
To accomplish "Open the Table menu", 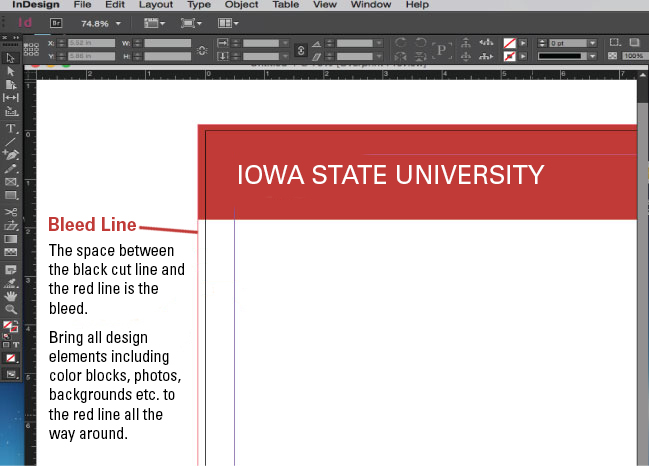I will point(286,5).
